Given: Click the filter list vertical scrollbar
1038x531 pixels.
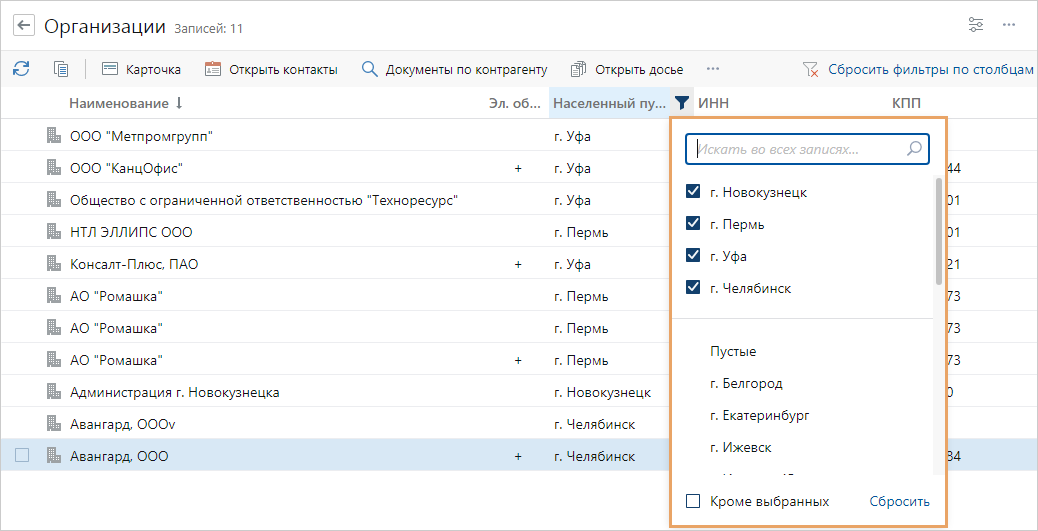Looking at the screenshot, I should click(x=937, y=232).
